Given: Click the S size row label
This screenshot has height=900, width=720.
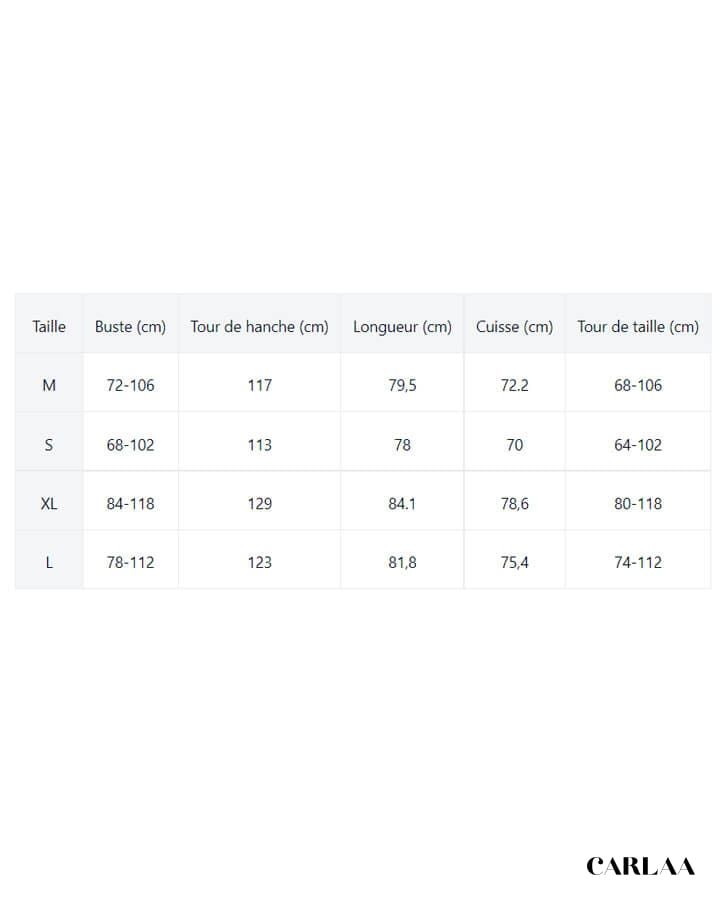Looking at the screenshot, I should [x=49, y=445].
